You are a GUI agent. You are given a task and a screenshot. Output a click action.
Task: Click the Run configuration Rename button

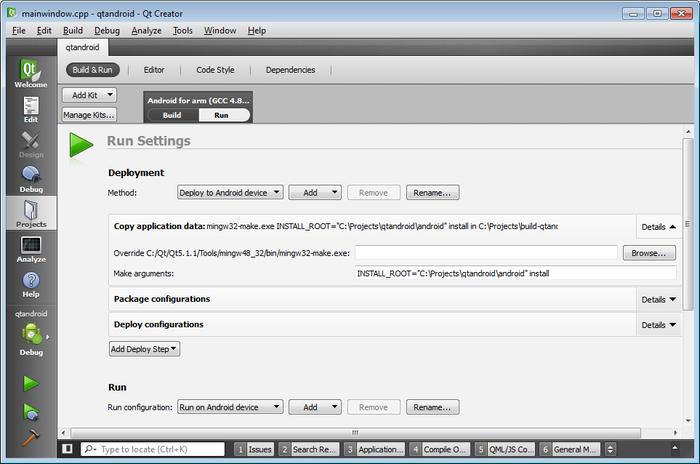coord(432,407)
